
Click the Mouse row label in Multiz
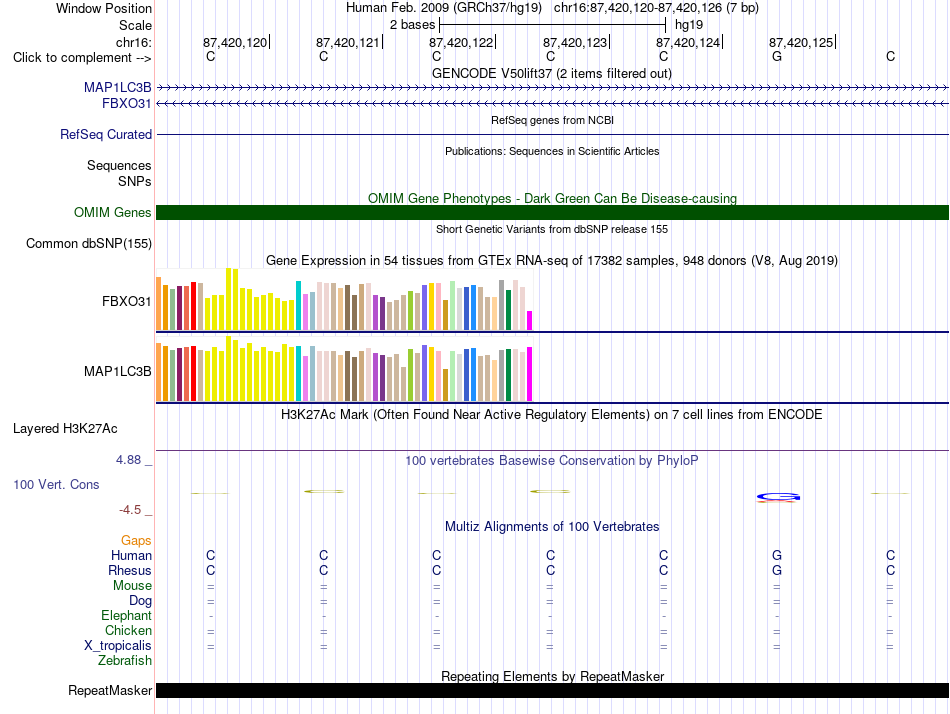[132, 586]
